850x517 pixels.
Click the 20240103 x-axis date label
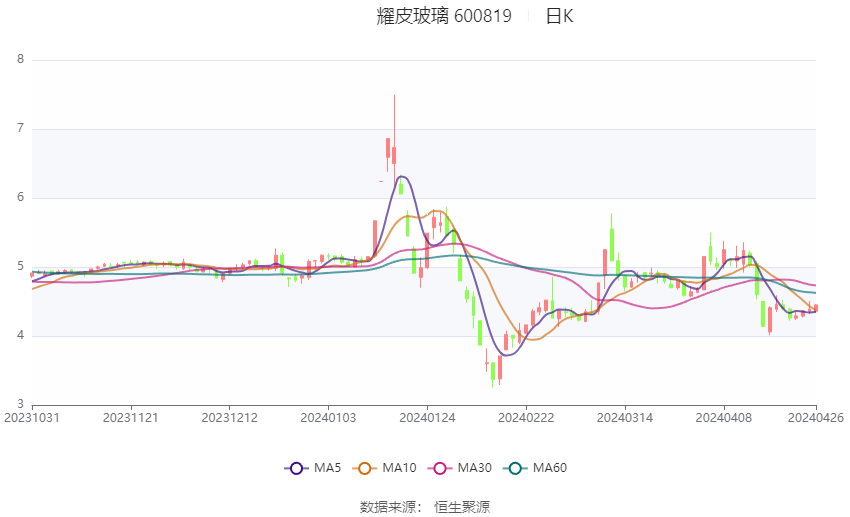point(328,418)
